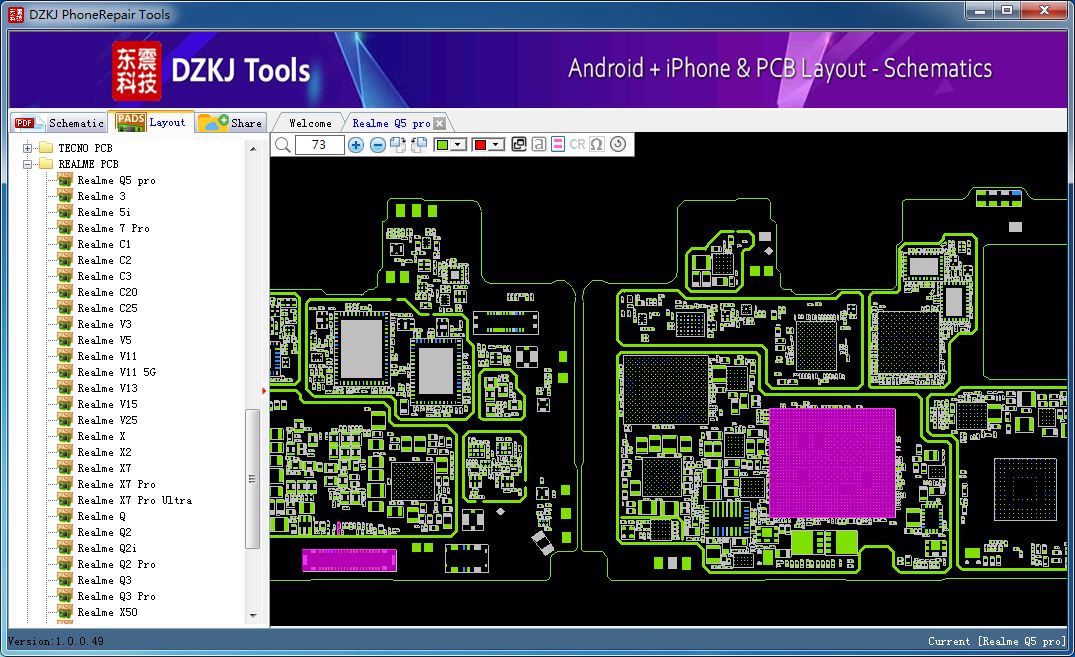The image size is (1075, 657).
Task: Switch to the Welcome document tab
Action: pyautogui.click(x=310, y=123)
